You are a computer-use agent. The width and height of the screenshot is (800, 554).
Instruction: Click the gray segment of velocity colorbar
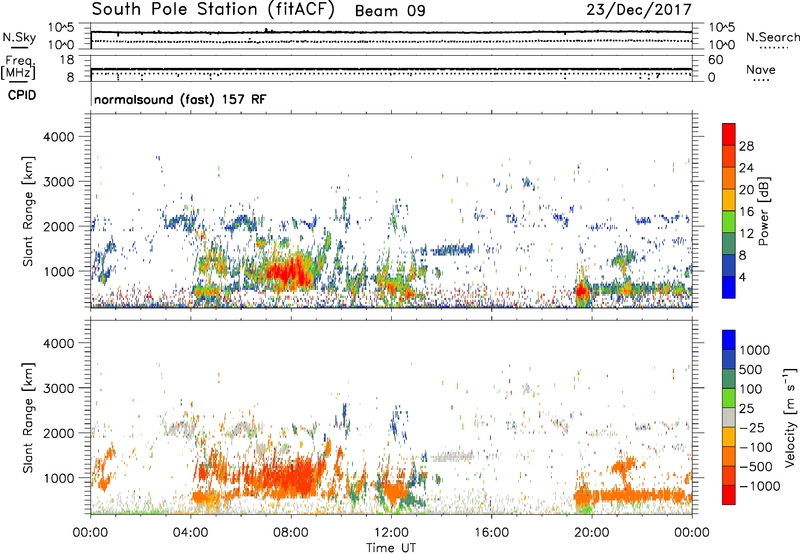(729, 417)
